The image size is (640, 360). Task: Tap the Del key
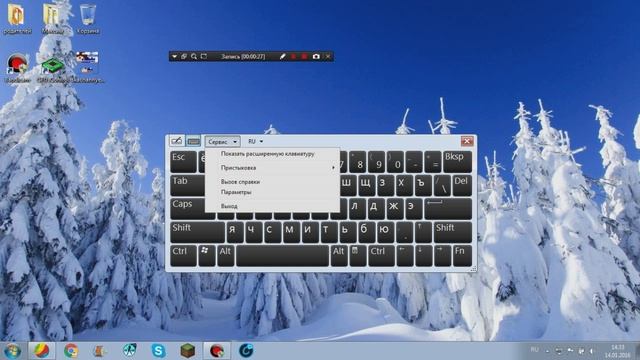(x=462, y=185)
